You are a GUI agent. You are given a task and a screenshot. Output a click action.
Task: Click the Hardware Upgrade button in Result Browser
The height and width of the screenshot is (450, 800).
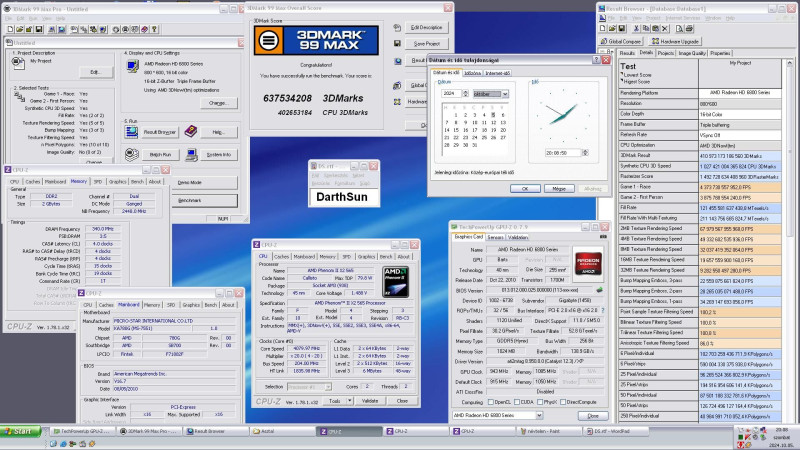coord(675,41)
